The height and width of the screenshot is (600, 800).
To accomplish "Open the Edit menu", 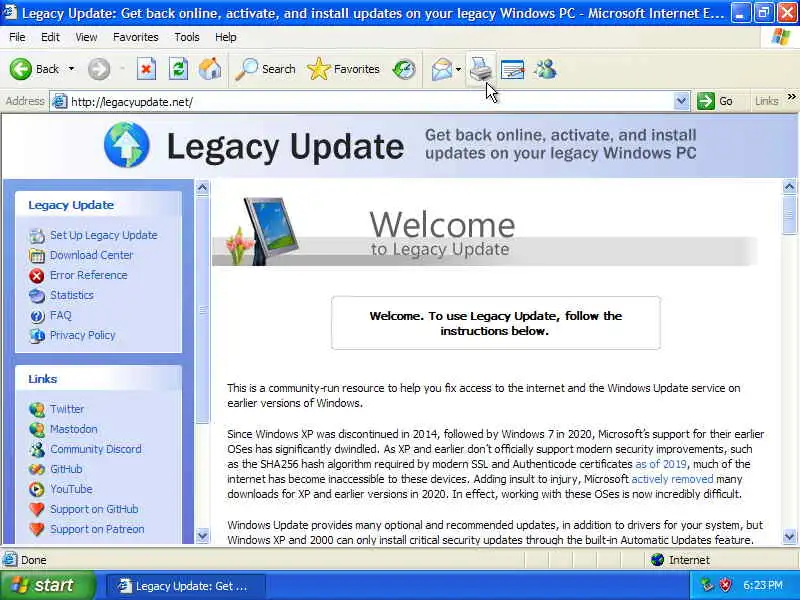I will tap(50, 37).
